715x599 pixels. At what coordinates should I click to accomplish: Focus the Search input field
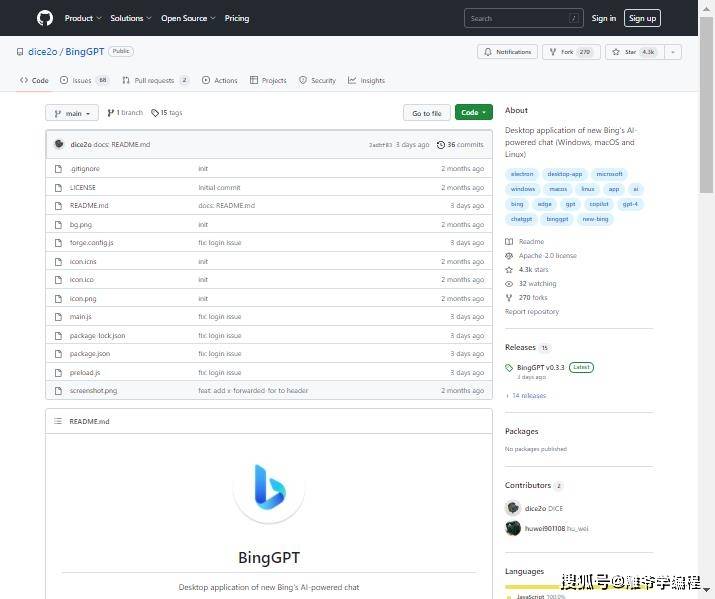[523, 18]
